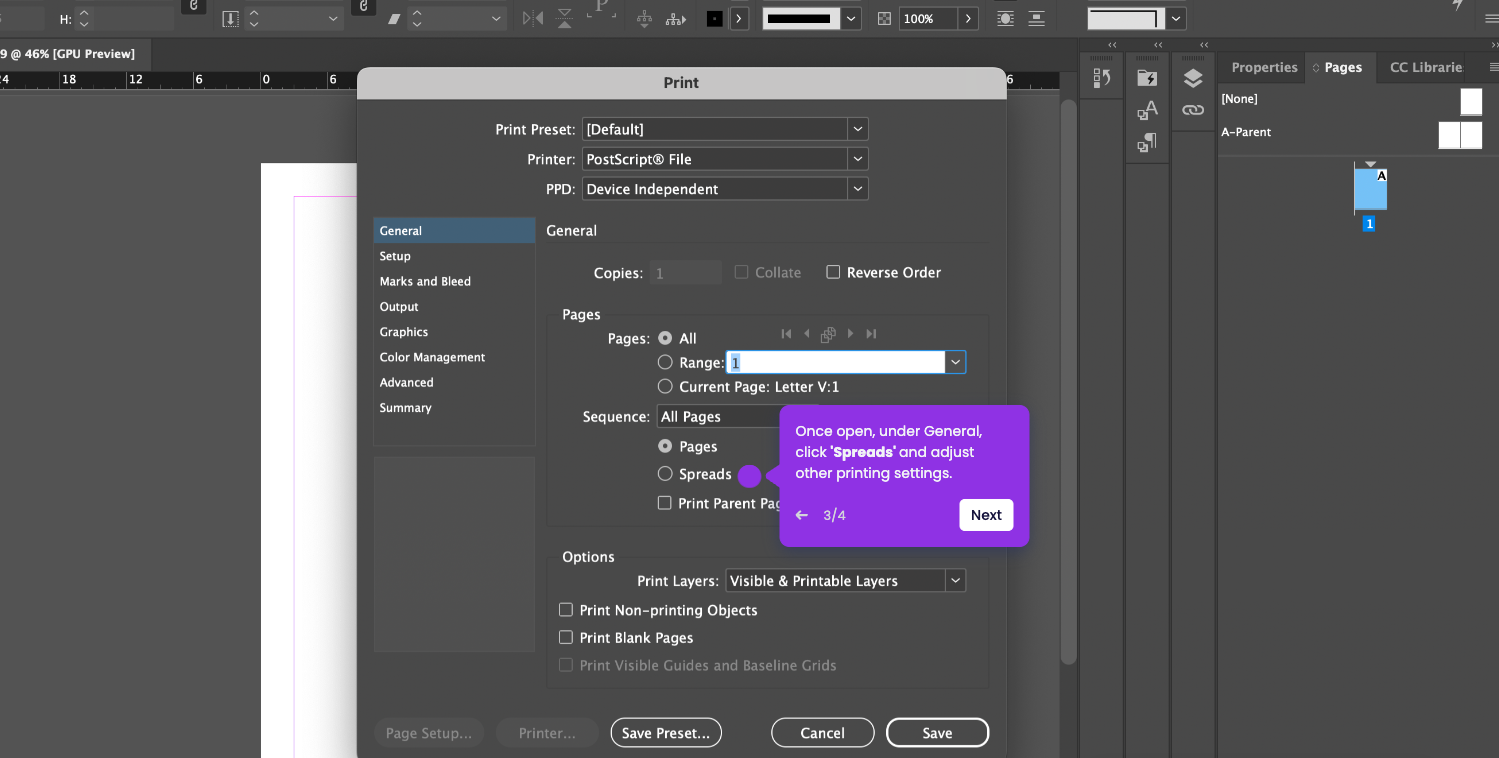Viewport: 1499px width, 758px height.
Task: Click the wrap-around-object icon beside the 100% field
Action: [x=1005, y=19]
